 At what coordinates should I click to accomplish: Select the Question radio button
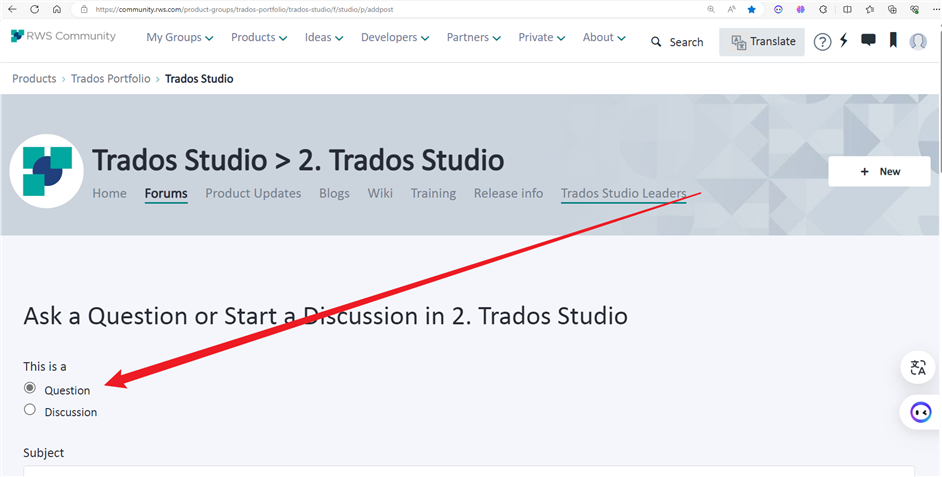click(x=29, y=387)
